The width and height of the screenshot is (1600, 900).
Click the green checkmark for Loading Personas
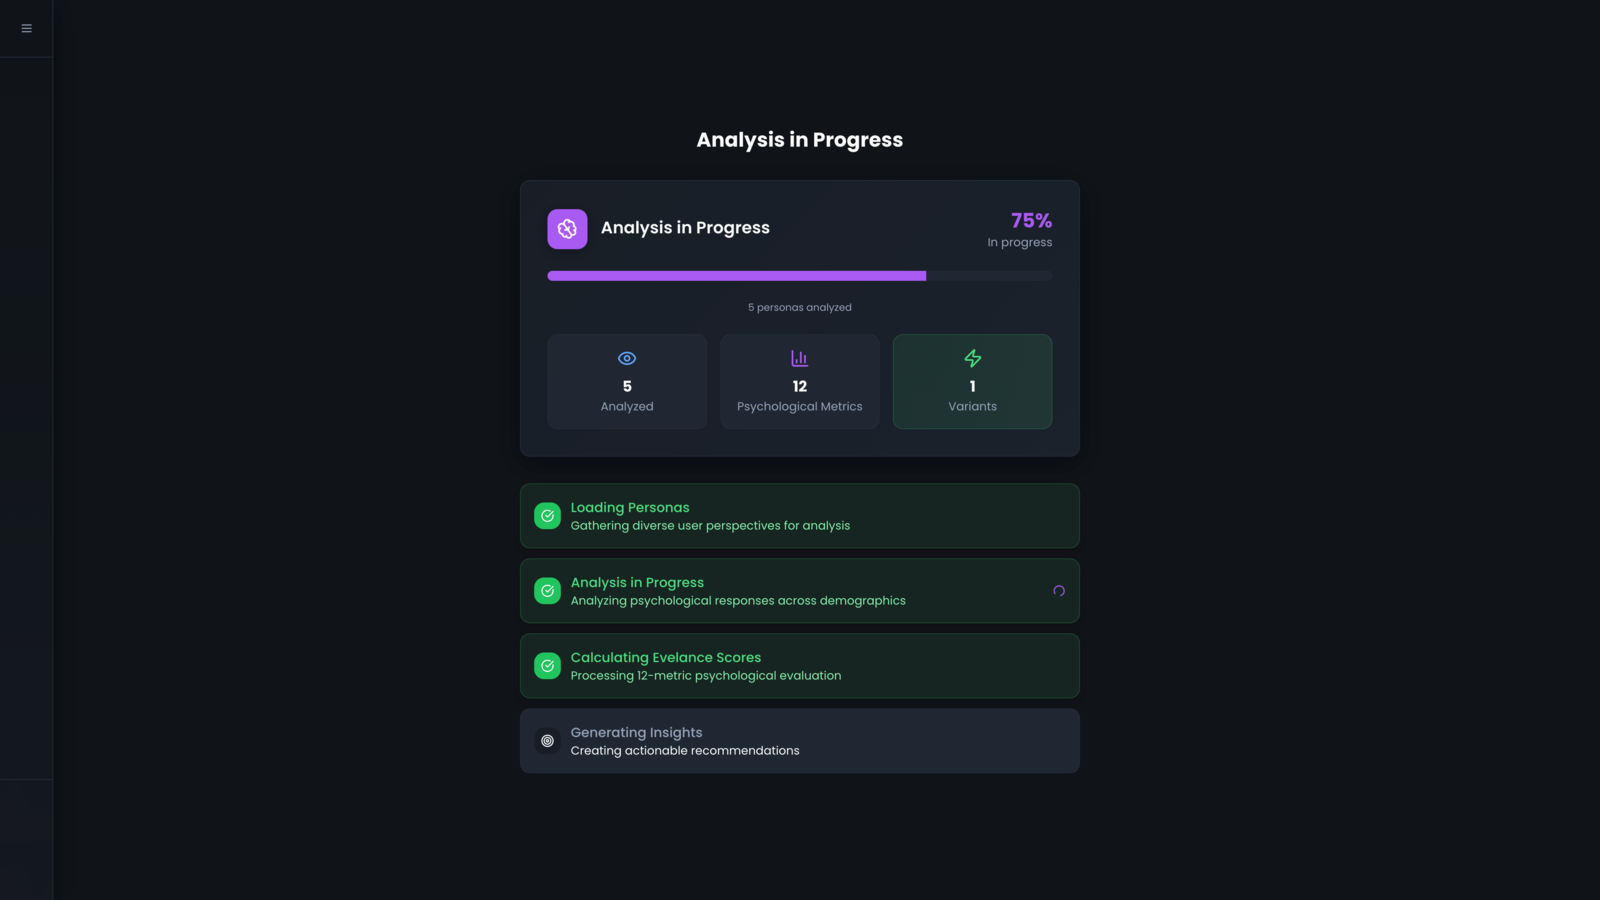click(547, 516)
